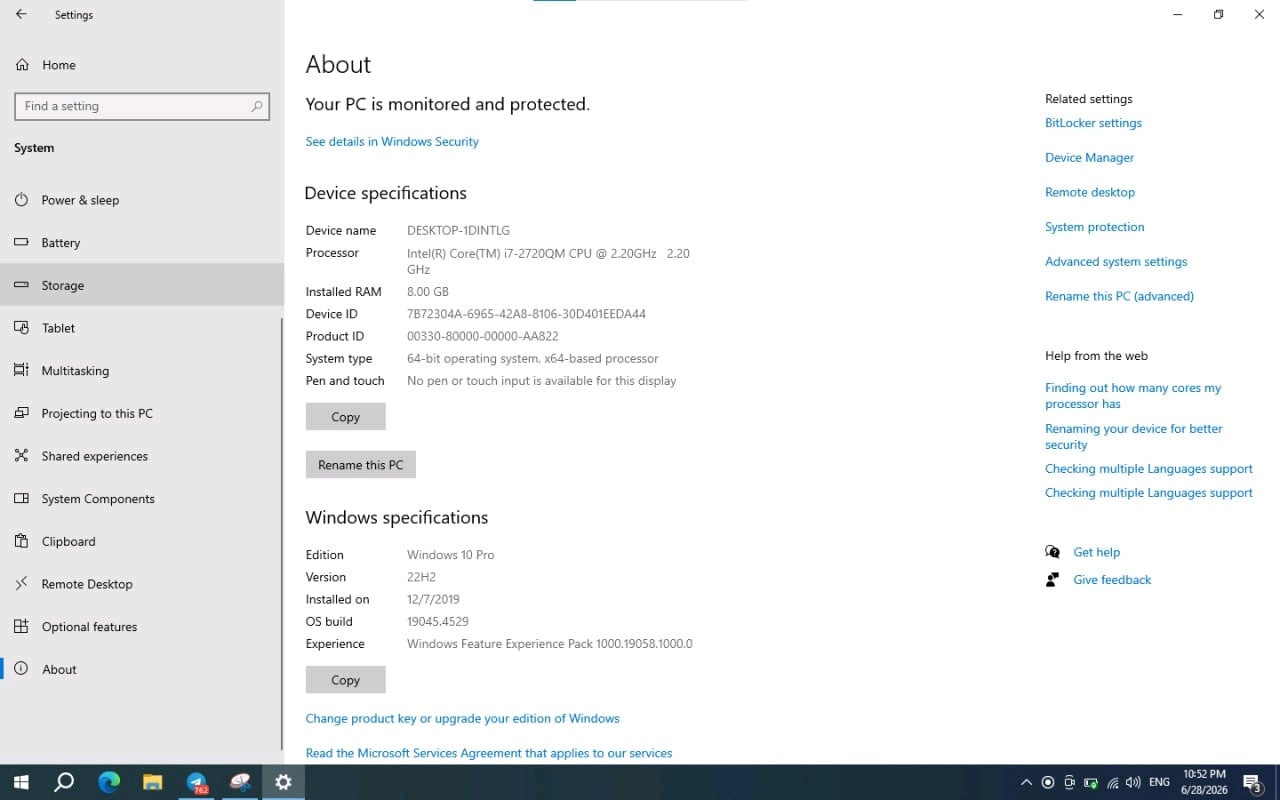Viewport: 1280px width, 800px height.
Task: Click the Edition value Windows 10 Pro
Action: coord(451,555)
